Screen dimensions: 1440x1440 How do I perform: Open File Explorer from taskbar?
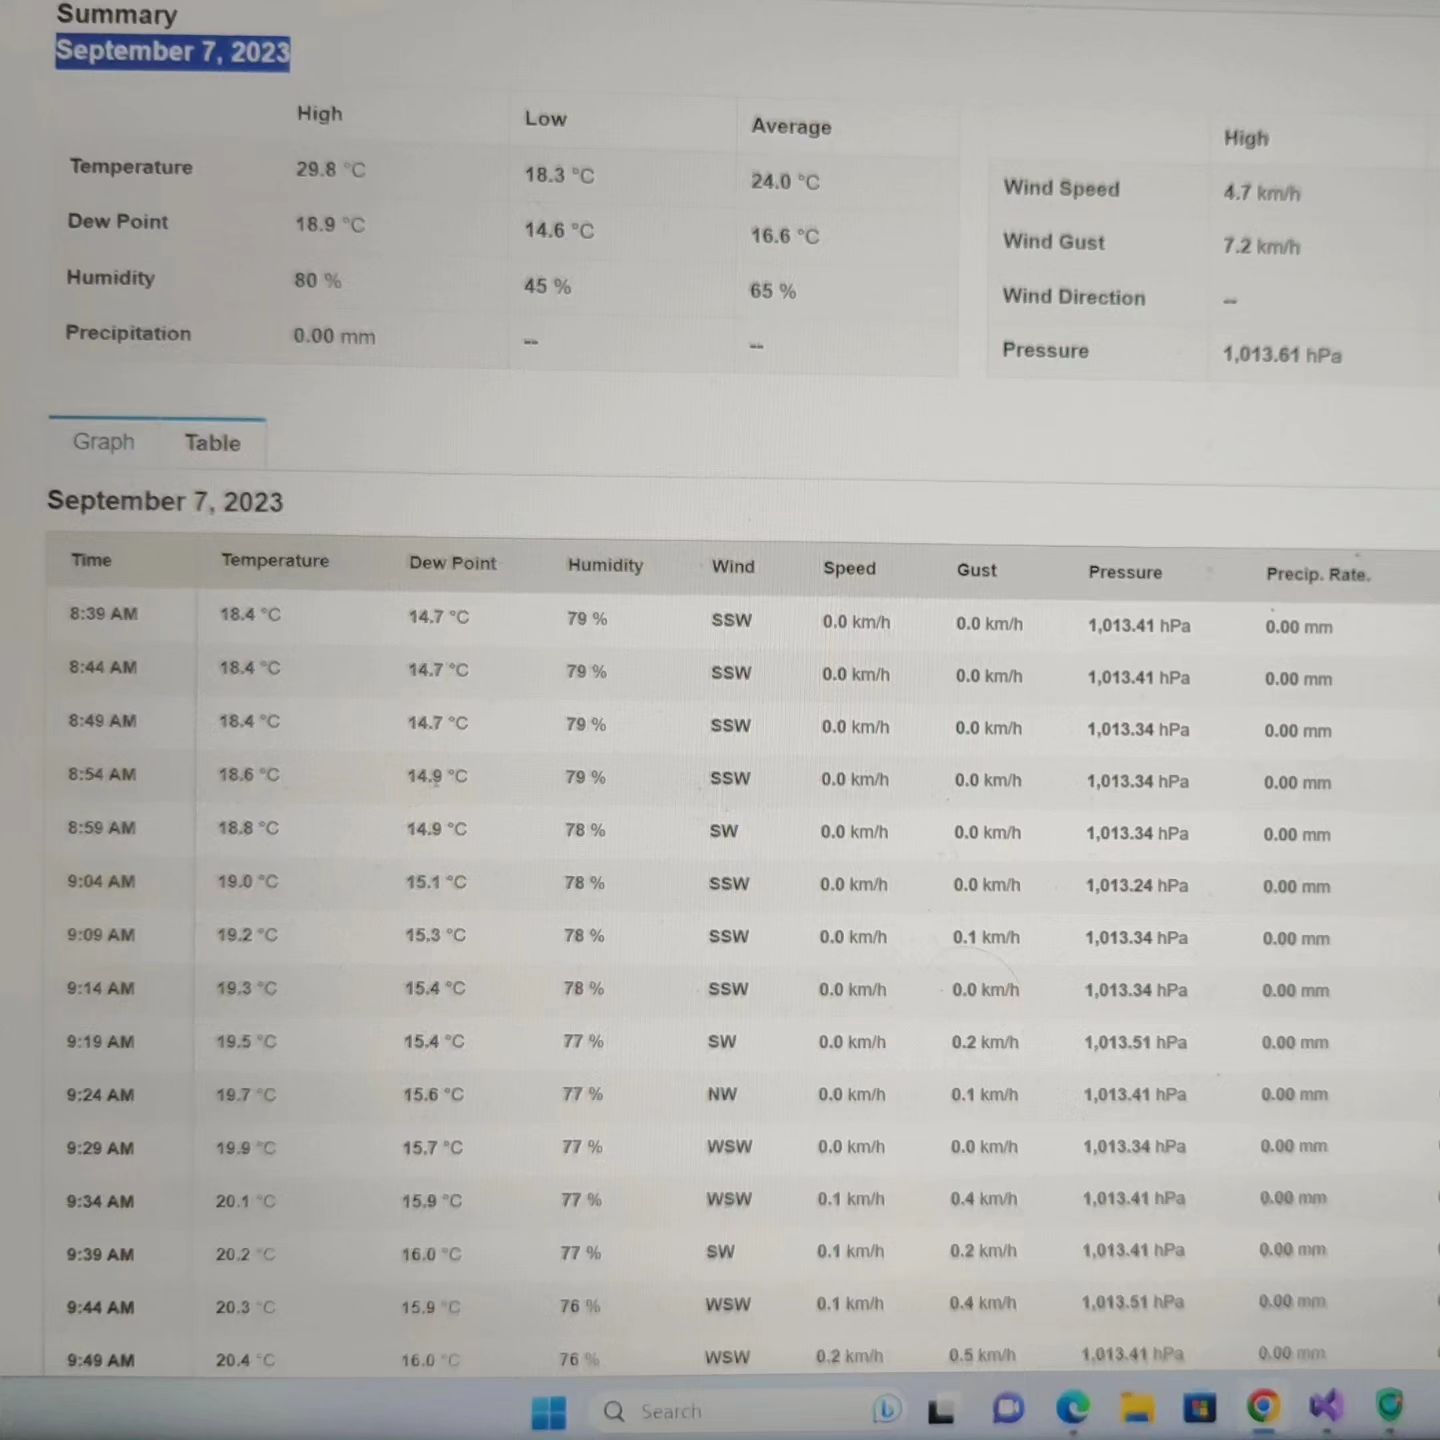(1137, 1408)
